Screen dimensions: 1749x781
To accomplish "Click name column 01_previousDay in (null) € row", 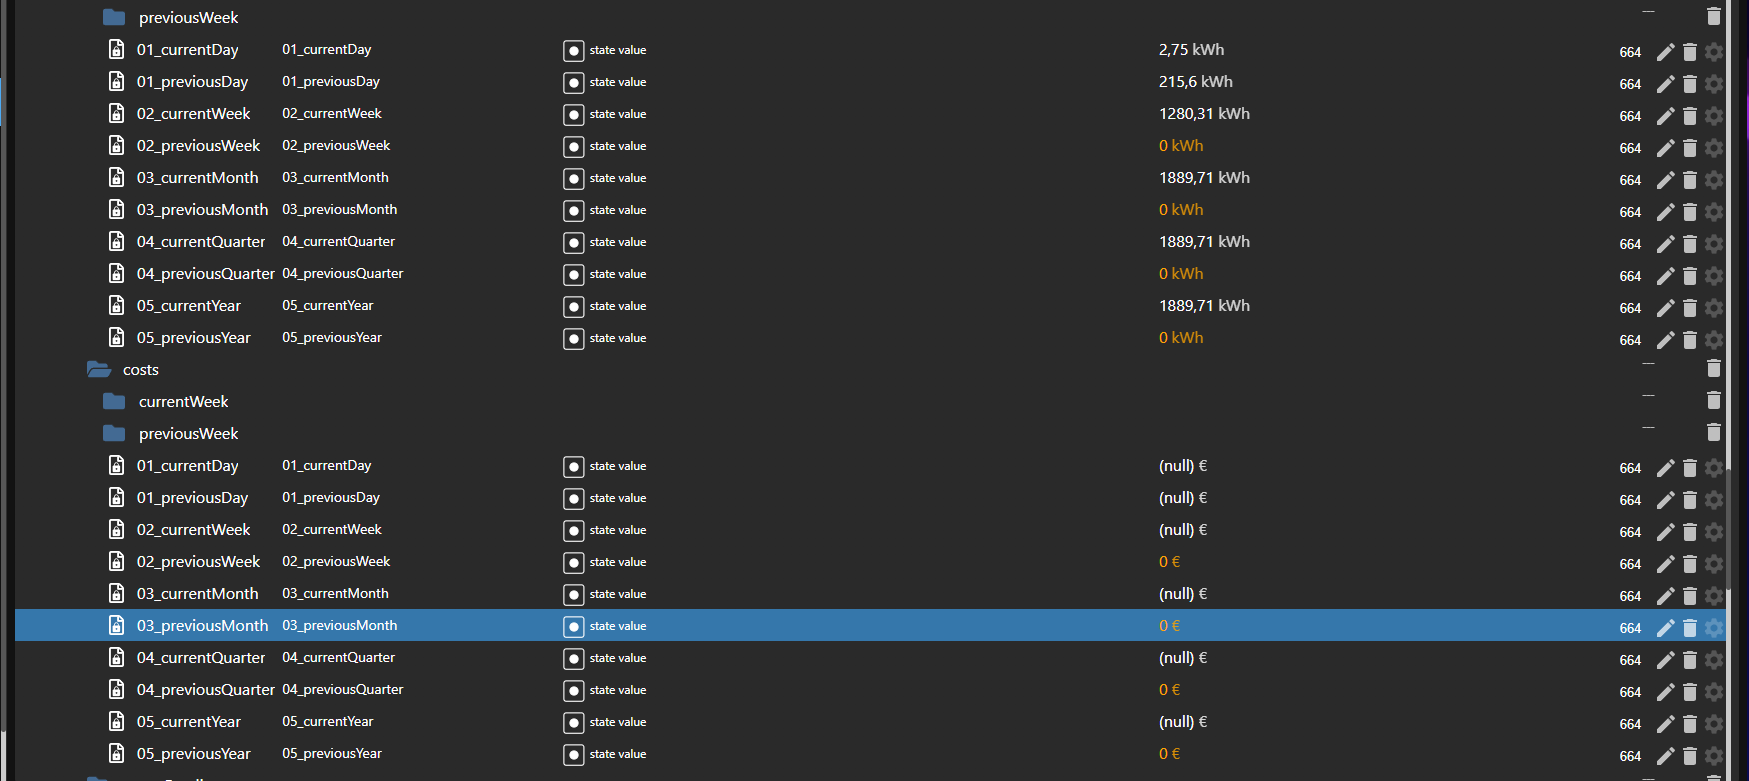I will tap(331, 497).
